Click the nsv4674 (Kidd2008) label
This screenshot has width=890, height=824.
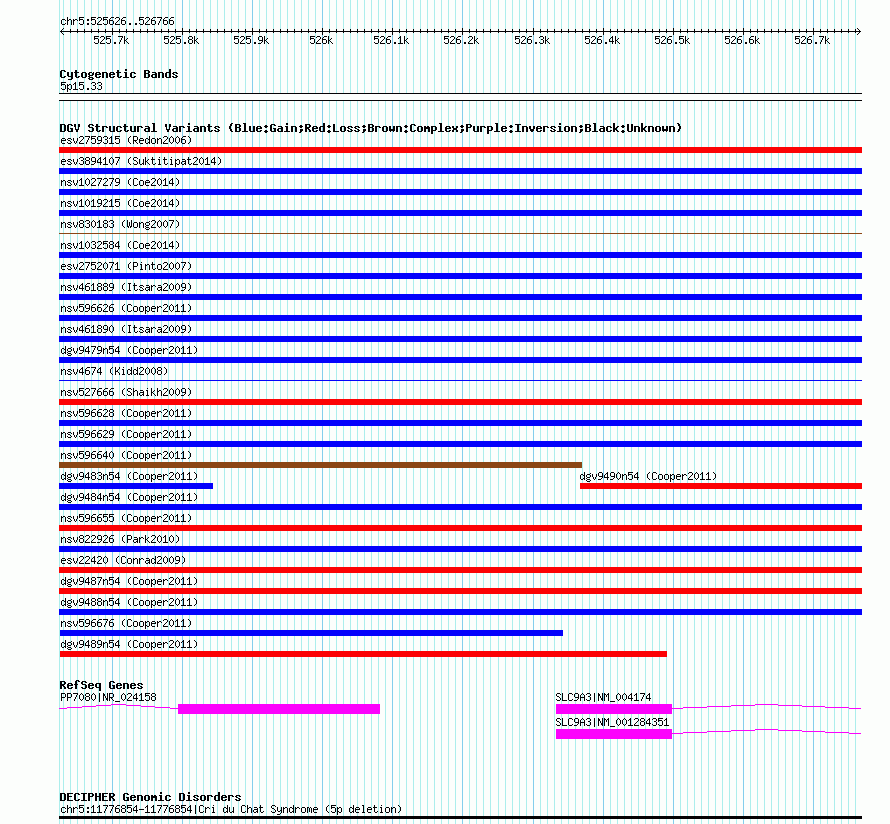pyautogui.click(x=114, y=371)
